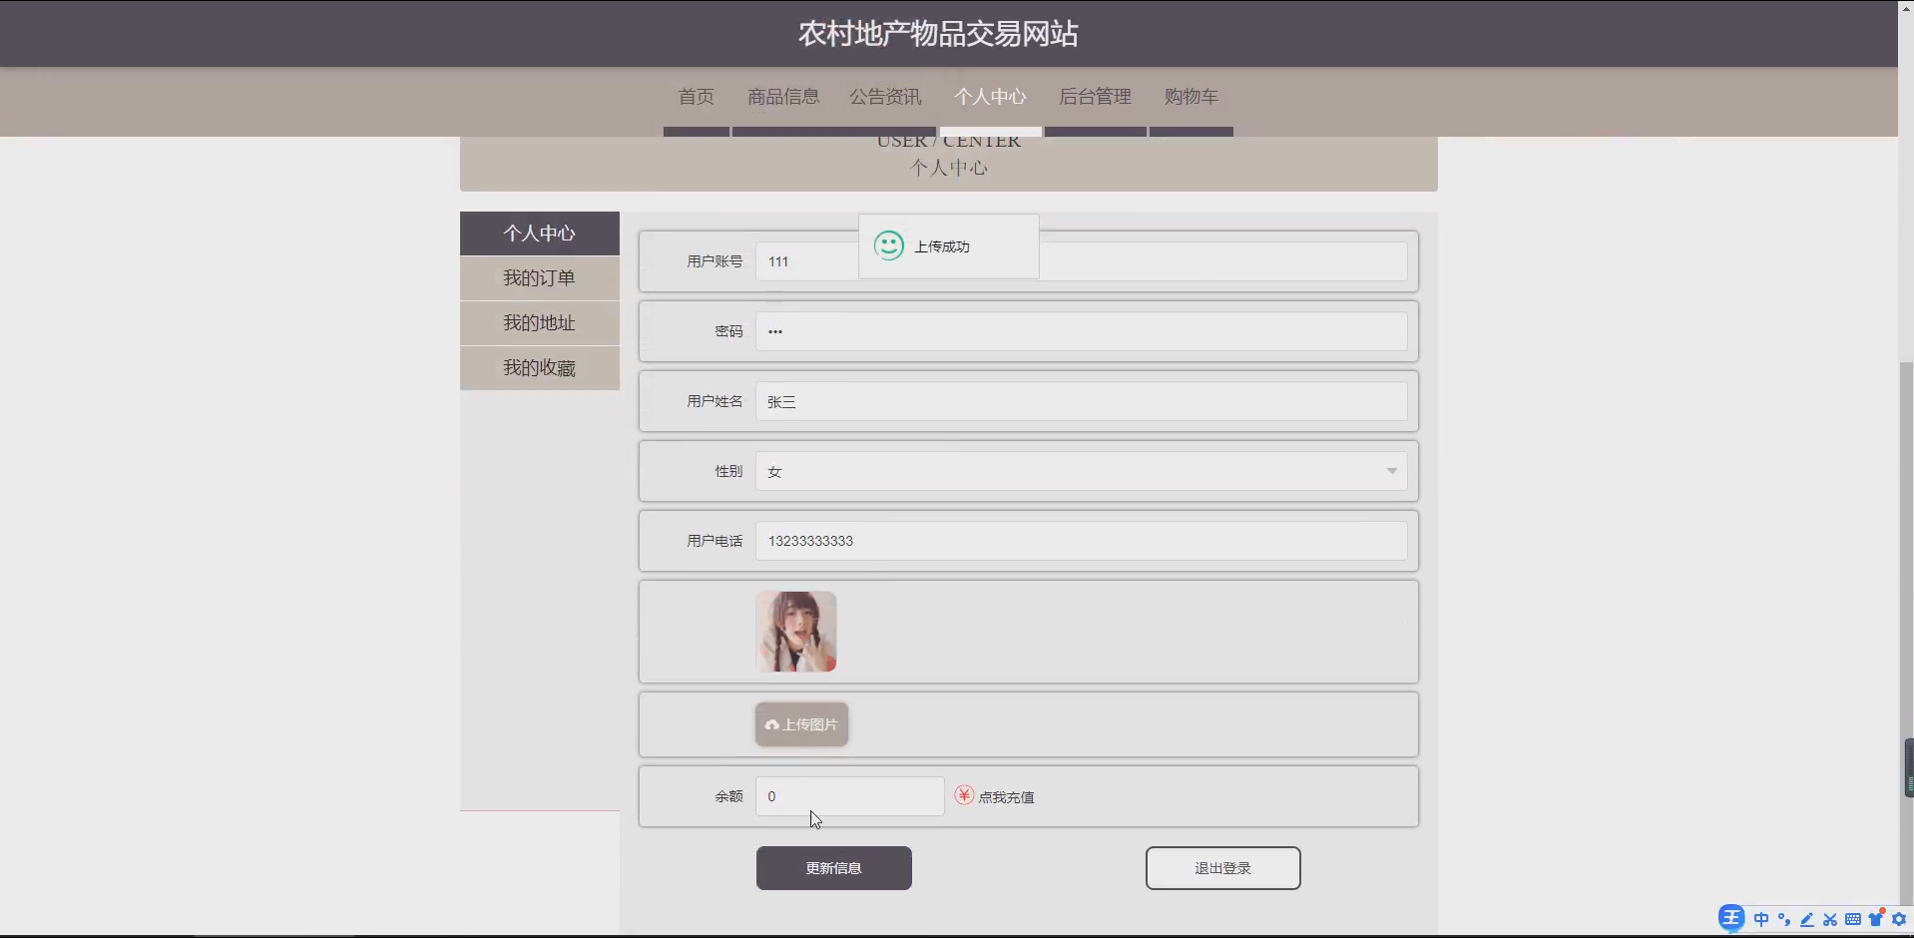Click into the 余额 balance field
1914x938 pixels.
850,796
